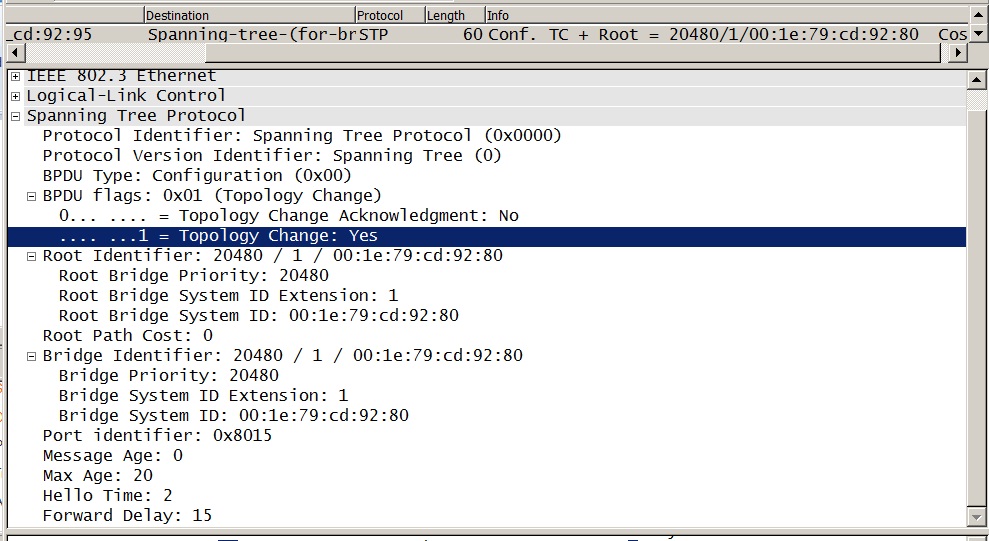Select BPDU Type: Configuration line

coord(197,177)
